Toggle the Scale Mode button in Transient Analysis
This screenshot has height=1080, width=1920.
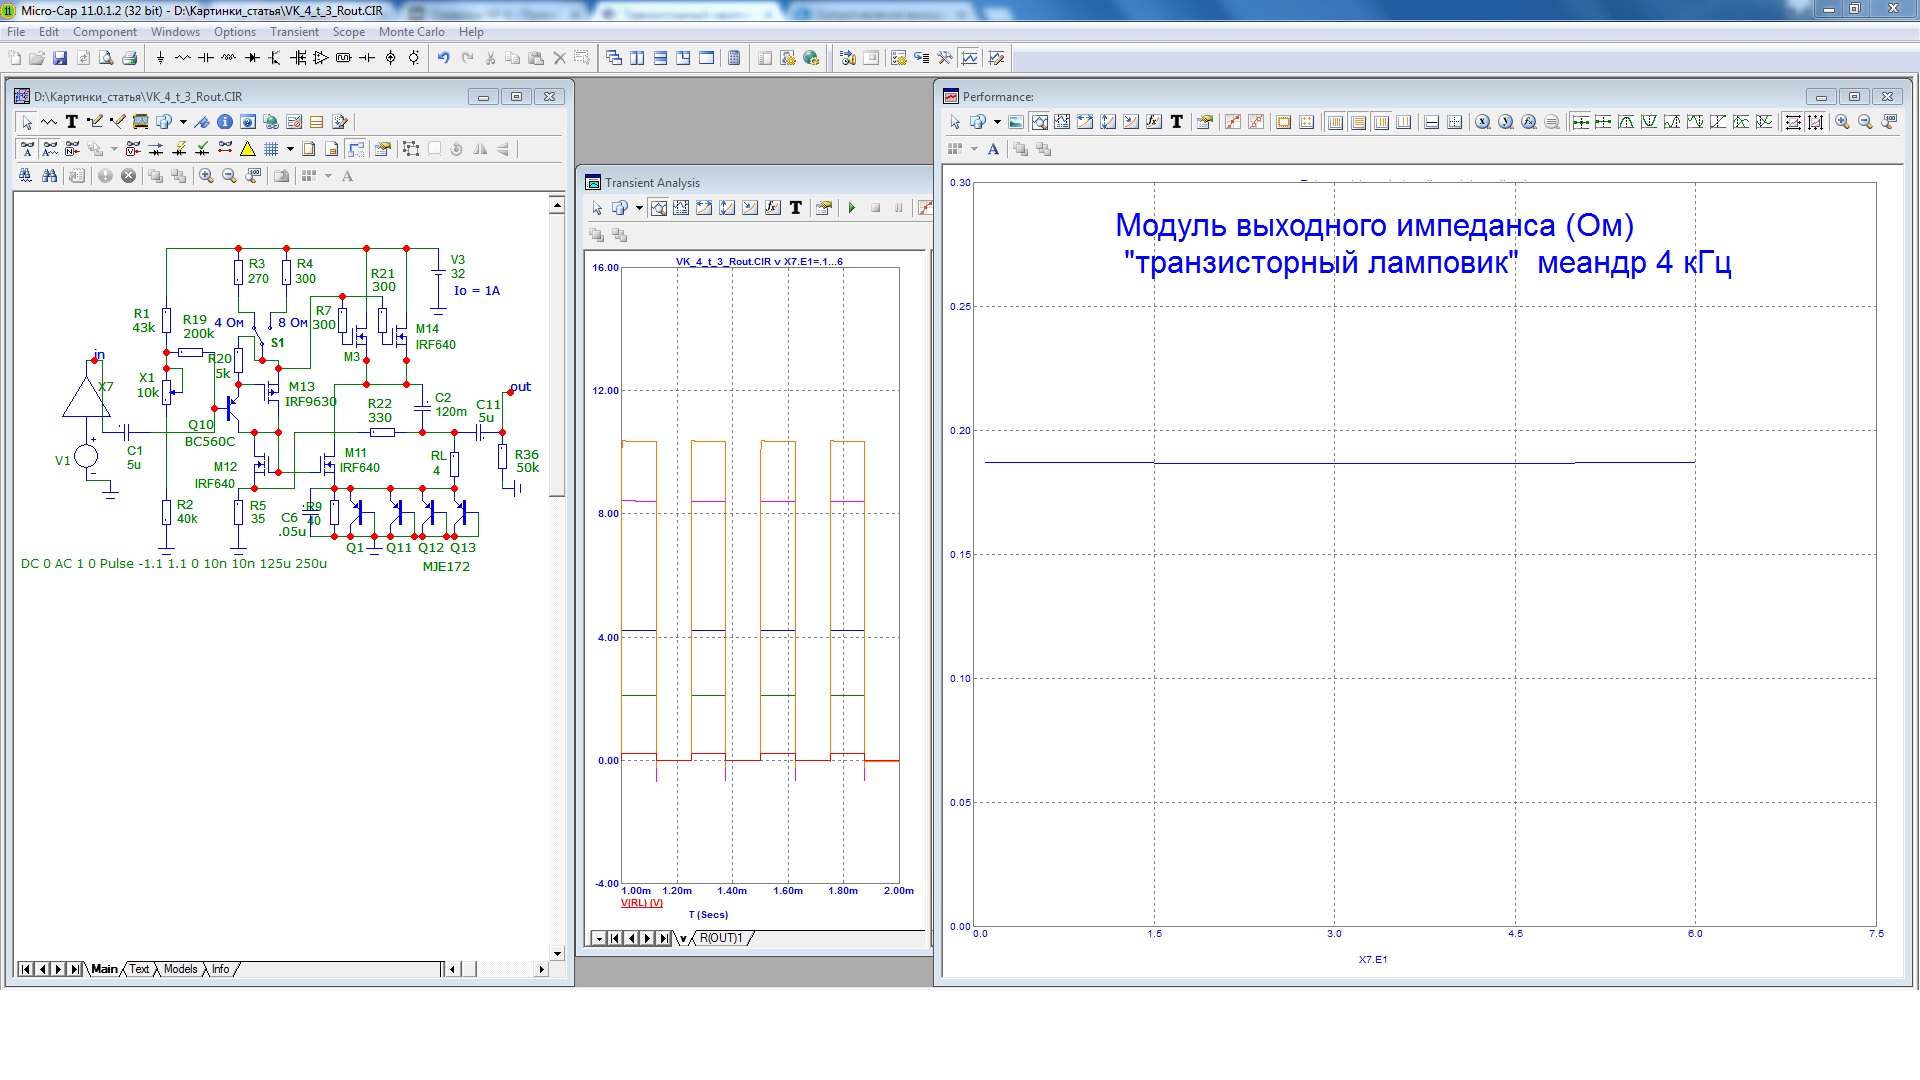659,208
